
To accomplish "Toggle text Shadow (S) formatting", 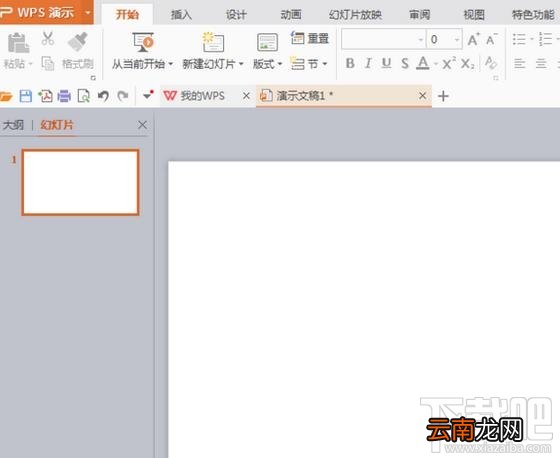I will (x=404, y=64).
